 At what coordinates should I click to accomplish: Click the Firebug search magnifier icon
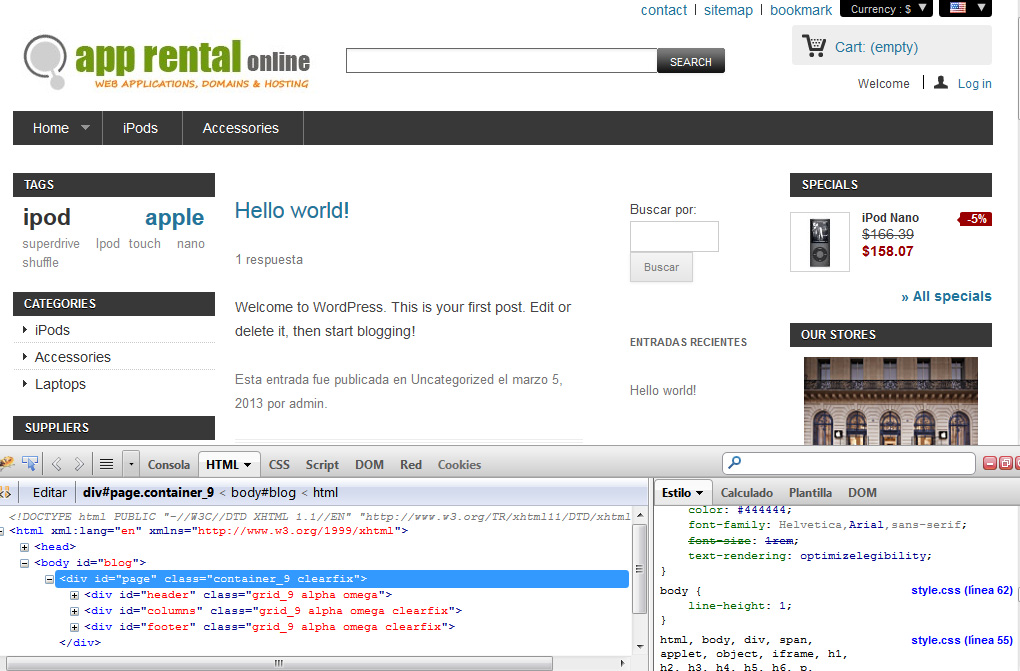(735, 462)
